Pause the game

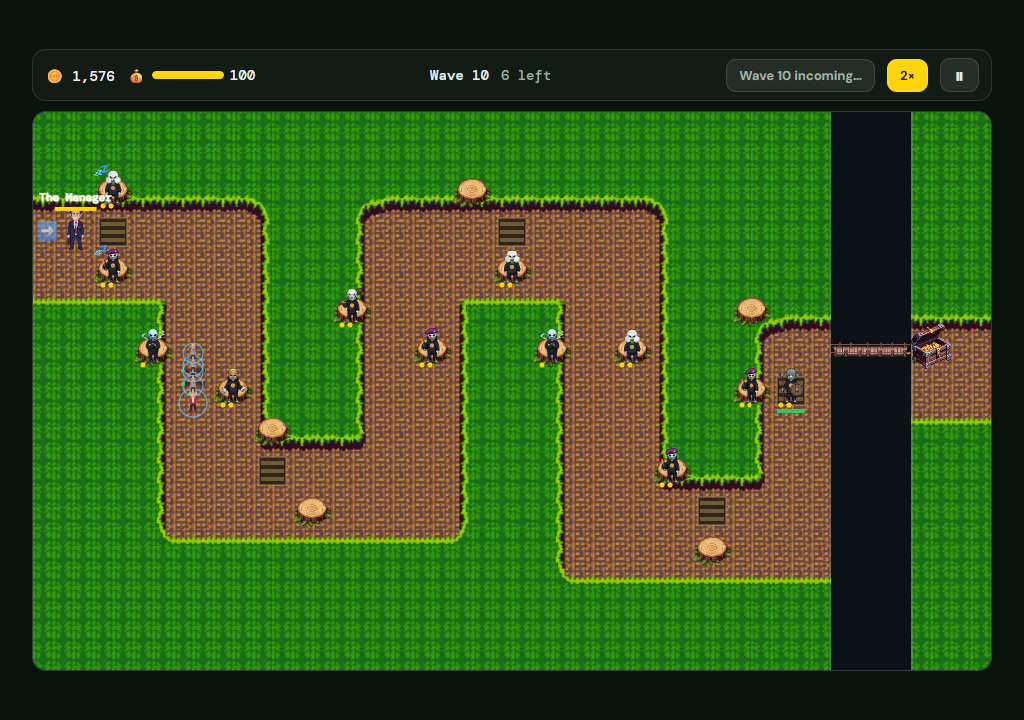pyautogui.click(x=959, y=75)
